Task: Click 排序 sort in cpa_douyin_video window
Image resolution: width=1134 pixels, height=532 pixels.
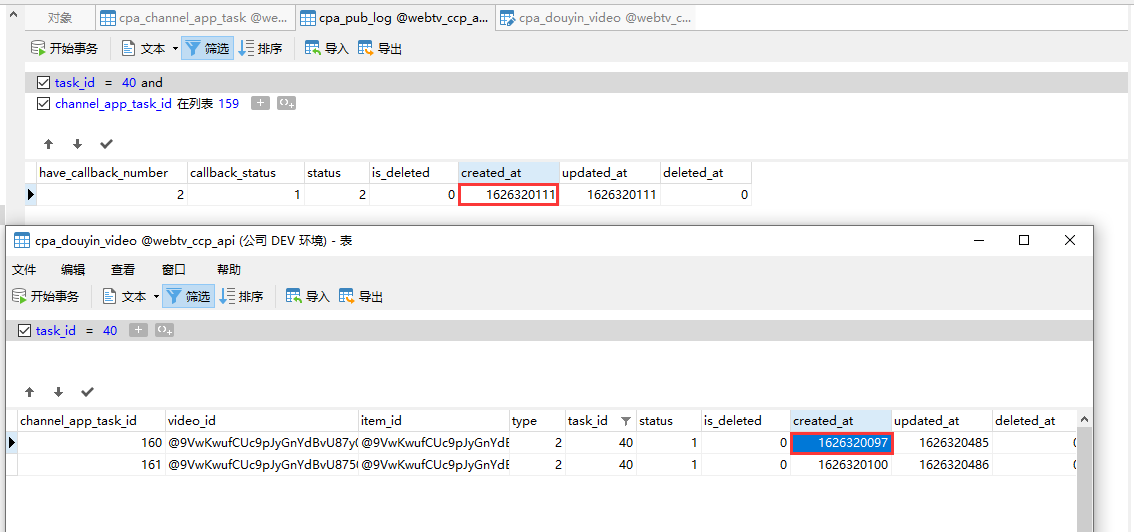Action: tap(242, 296)
